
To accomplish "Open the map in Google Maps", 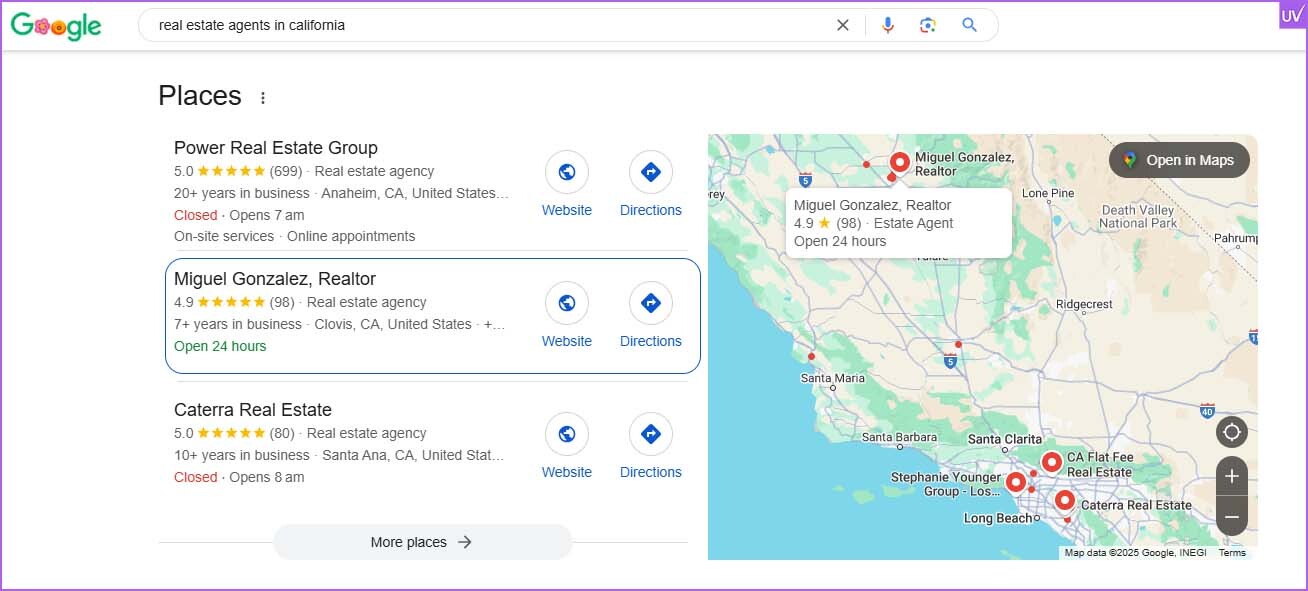I will tap(1179, 160).
